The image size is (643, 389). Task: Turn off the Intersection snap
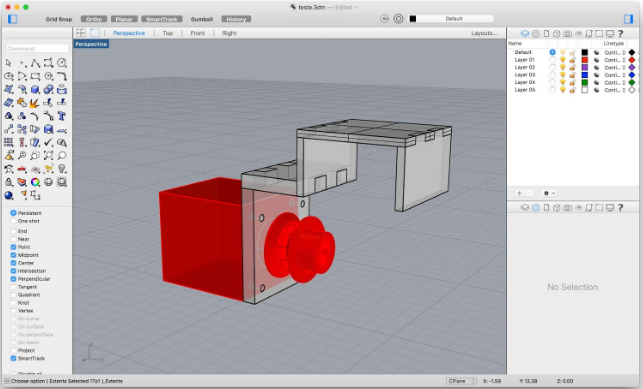point(13,271)
